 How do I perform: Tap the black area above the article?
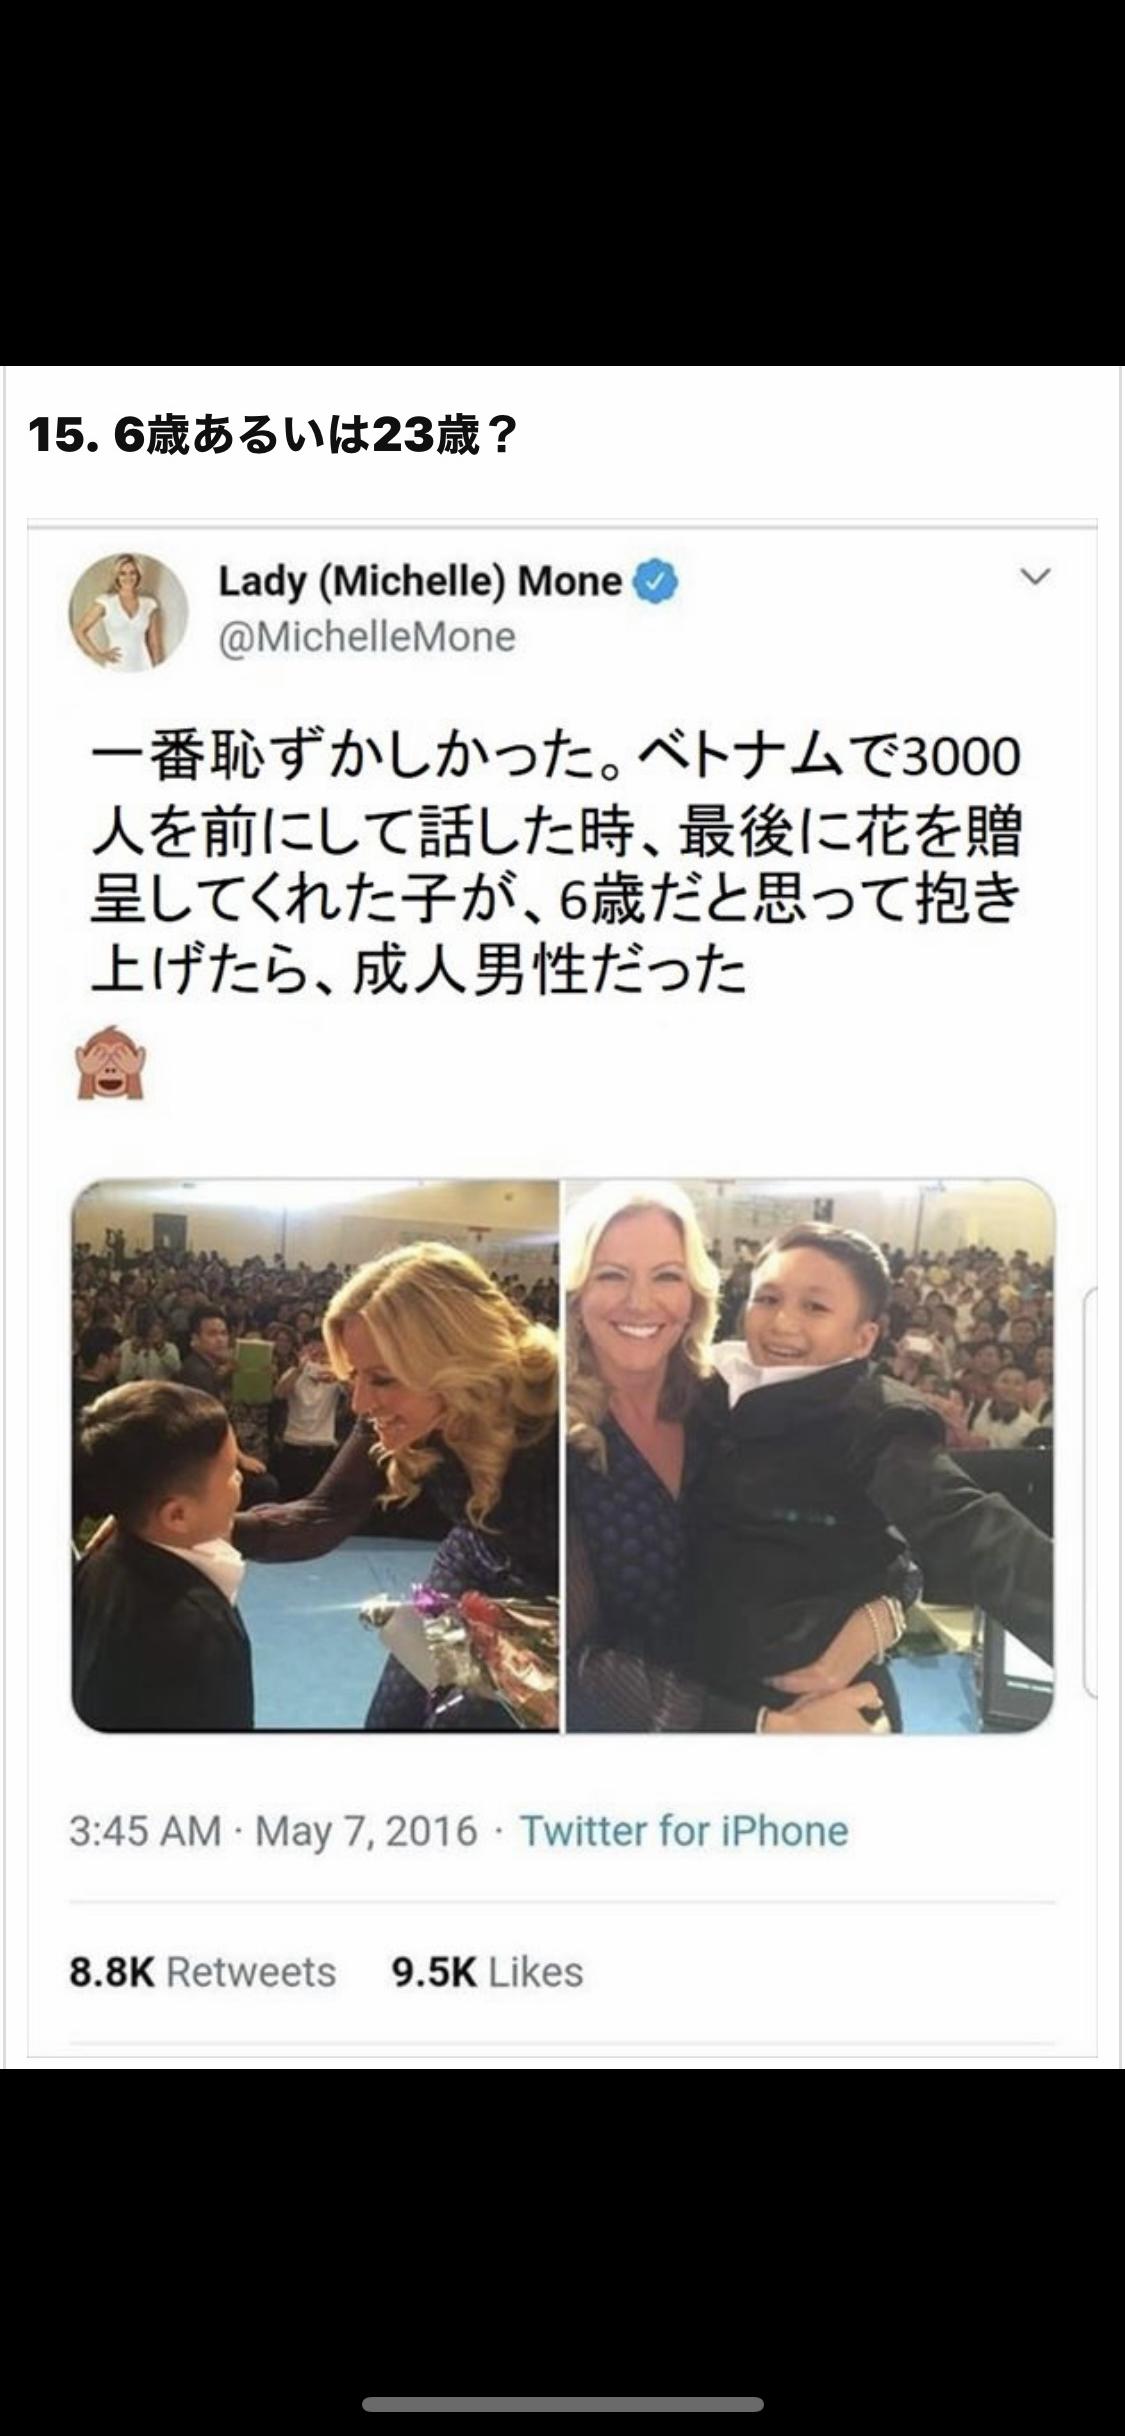point(562,183)
